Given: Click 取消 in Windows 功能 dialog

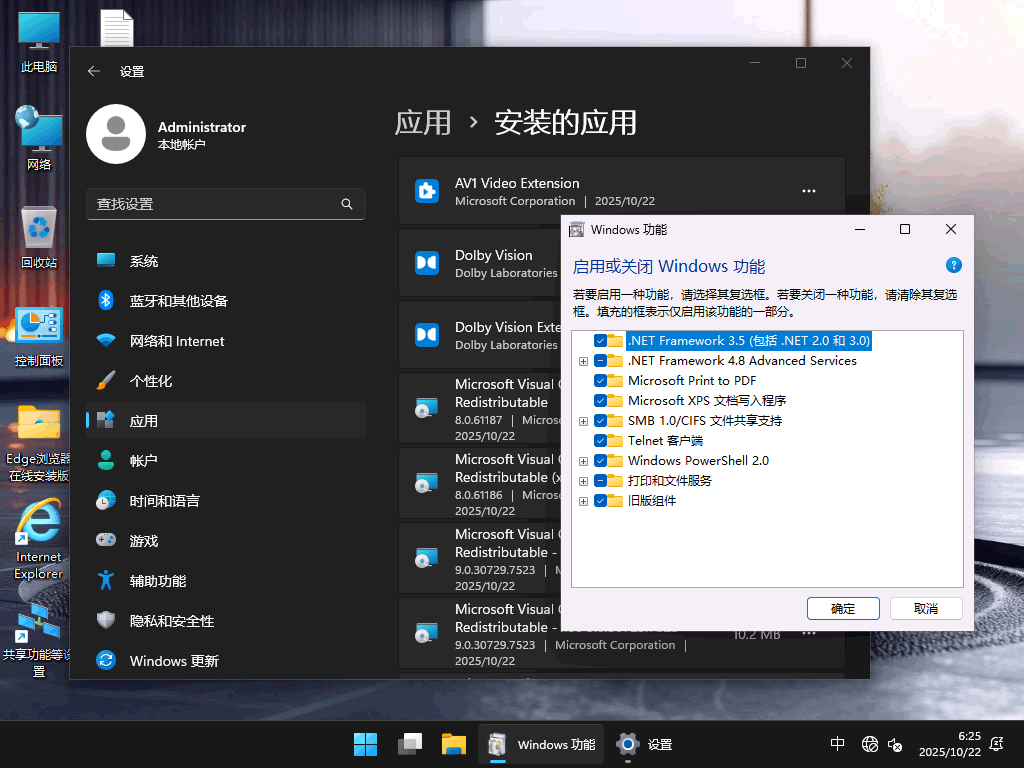Looking at the screenshot, I should point(926,609).
